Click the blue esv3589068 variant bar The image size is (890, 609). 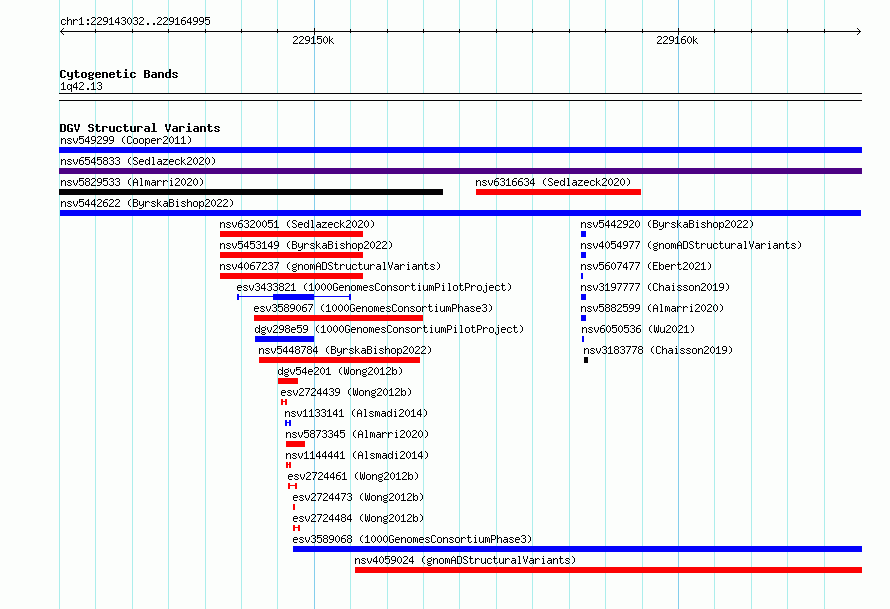[x=577, y=549]
